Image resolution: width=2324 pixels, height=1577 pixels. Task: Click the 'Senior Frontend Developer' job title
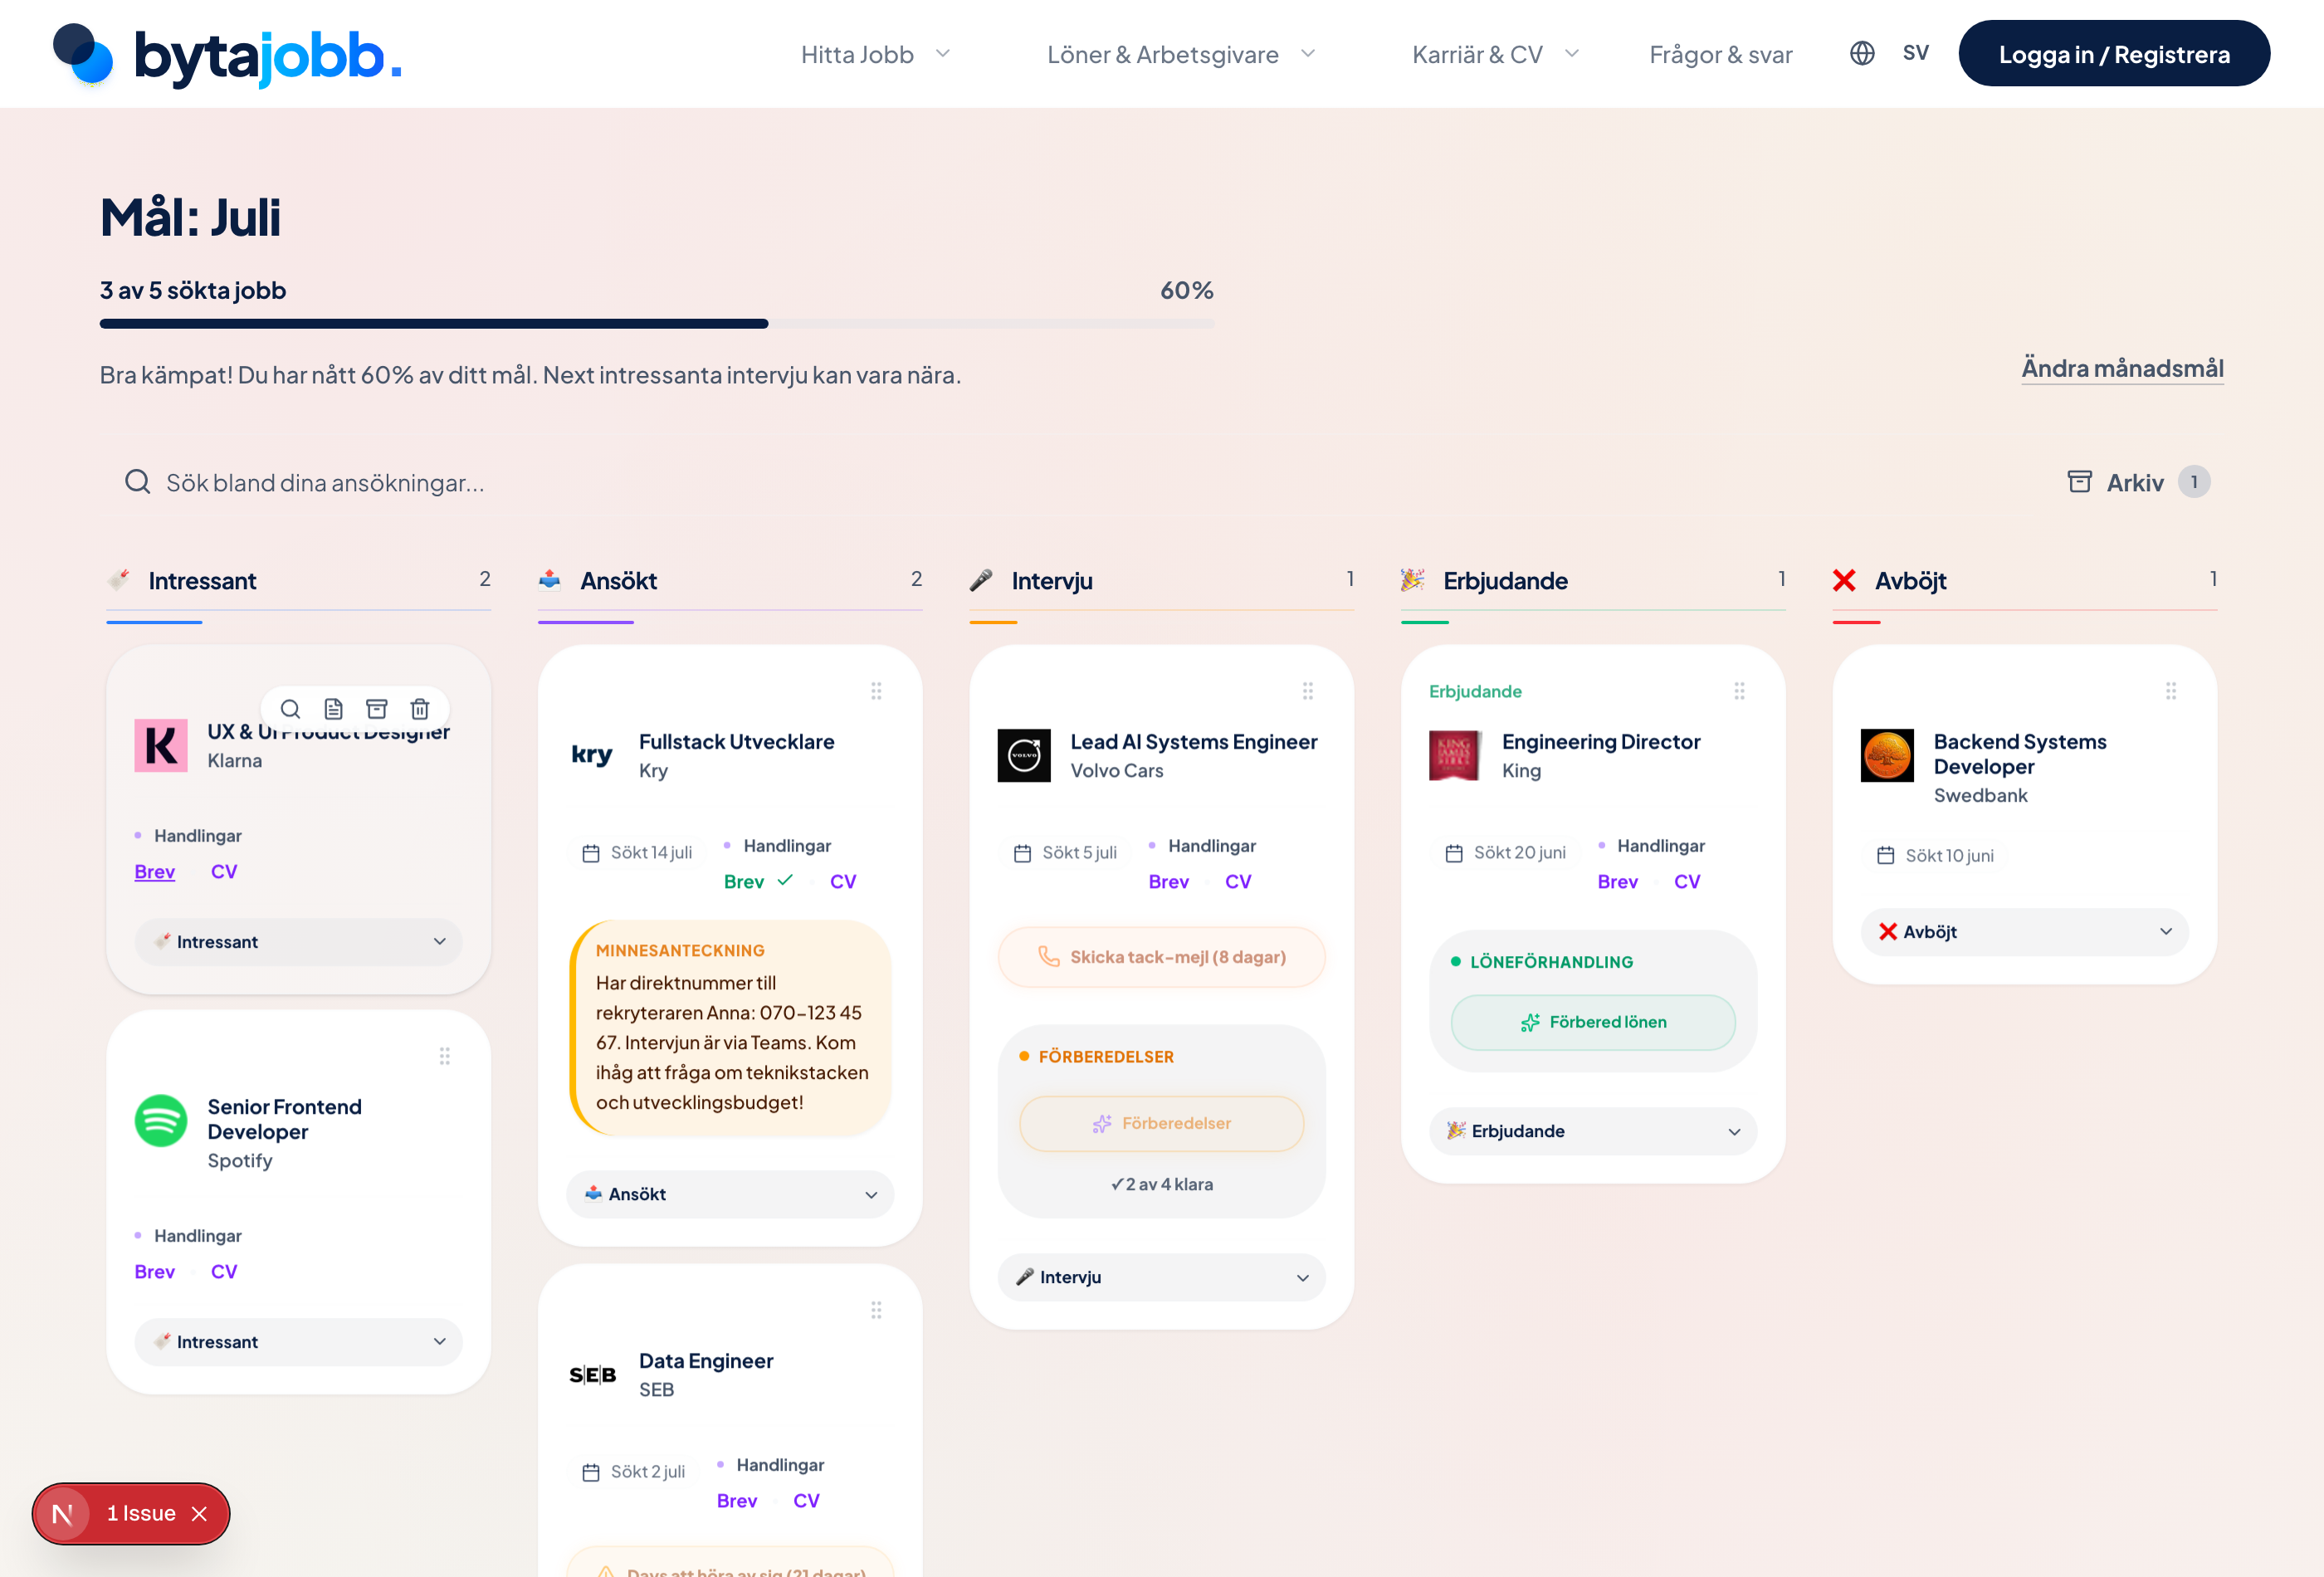tap(285, 1119)
